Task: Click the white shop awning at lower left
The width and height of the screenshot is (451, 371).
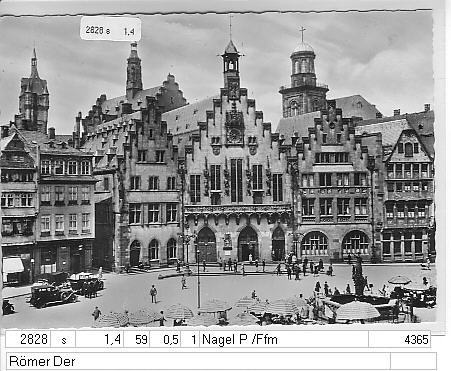Action: pos(13,265)
